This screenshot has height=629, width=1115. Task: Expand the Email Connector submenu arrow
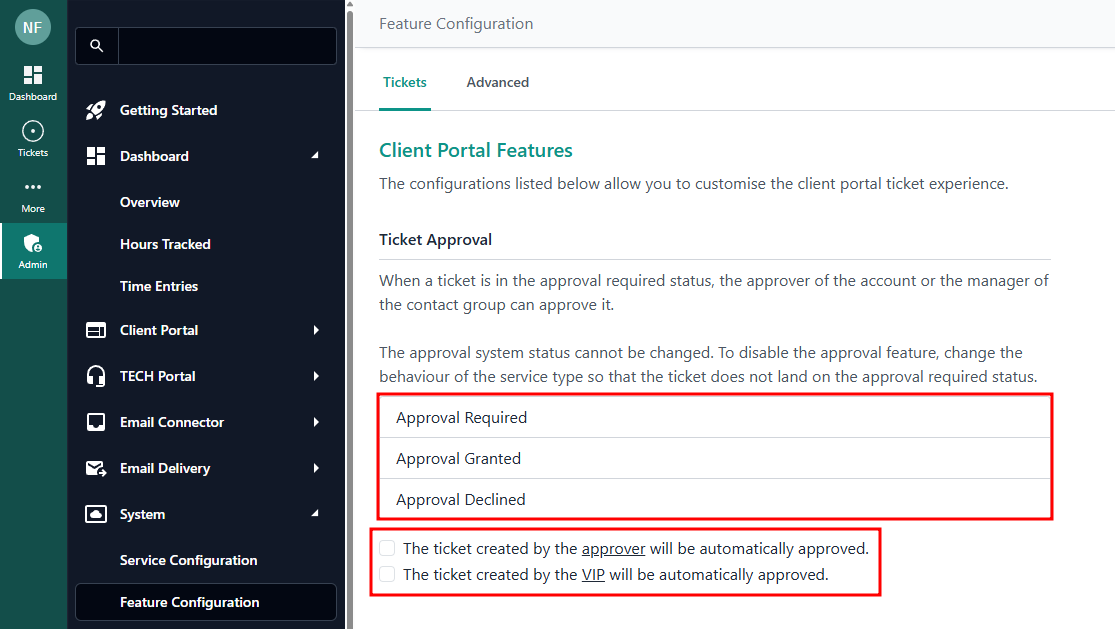click(316, 422)
